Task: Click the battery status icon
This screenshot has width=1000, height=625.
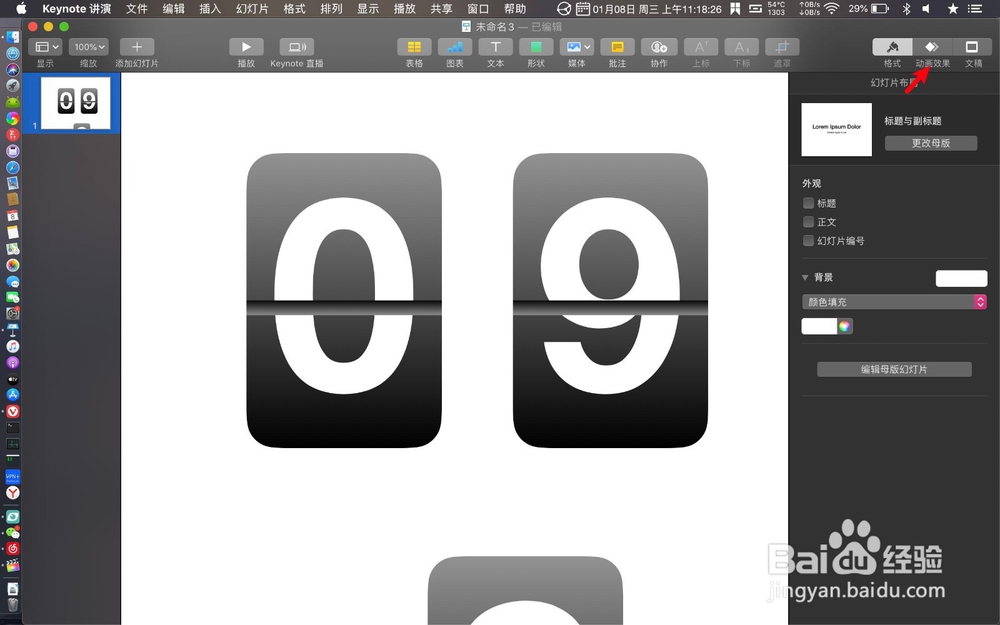Action: point(880,8)
